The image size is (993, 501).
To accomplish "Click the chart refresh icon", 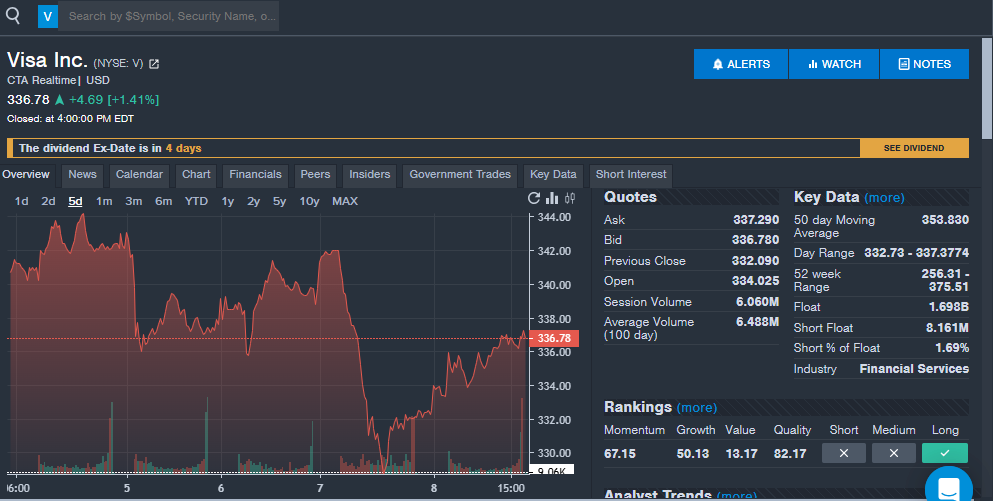I will (x=534, y=198).
